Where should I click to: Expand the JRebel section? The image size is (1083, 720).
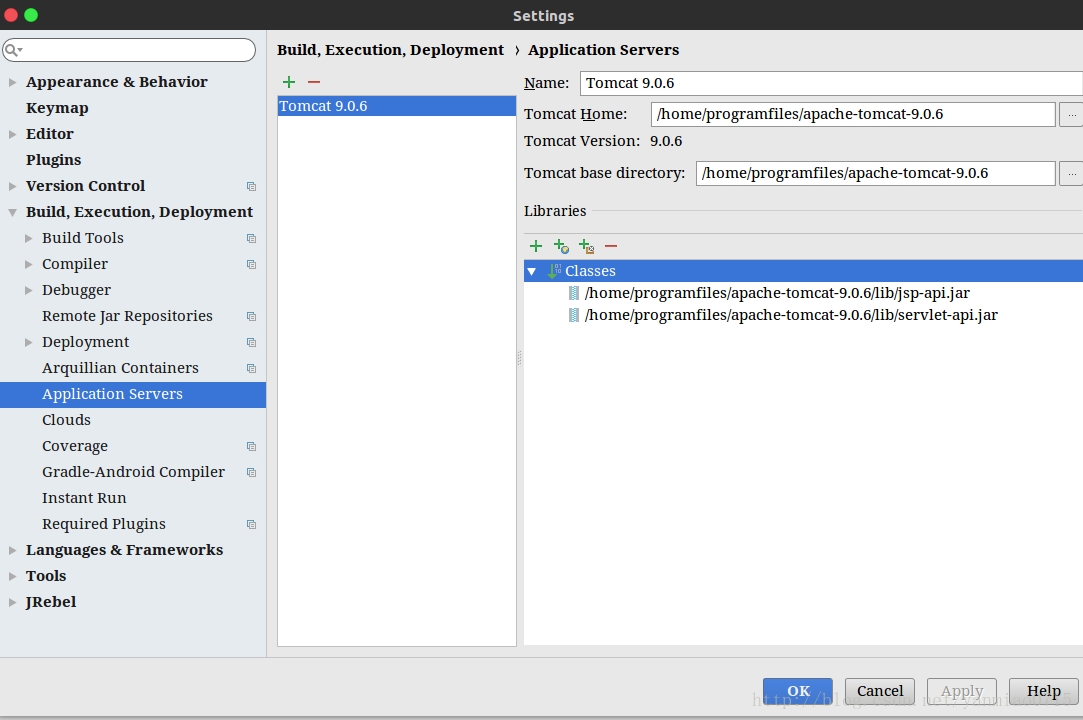pyautogui.click(x=12, y=603)
